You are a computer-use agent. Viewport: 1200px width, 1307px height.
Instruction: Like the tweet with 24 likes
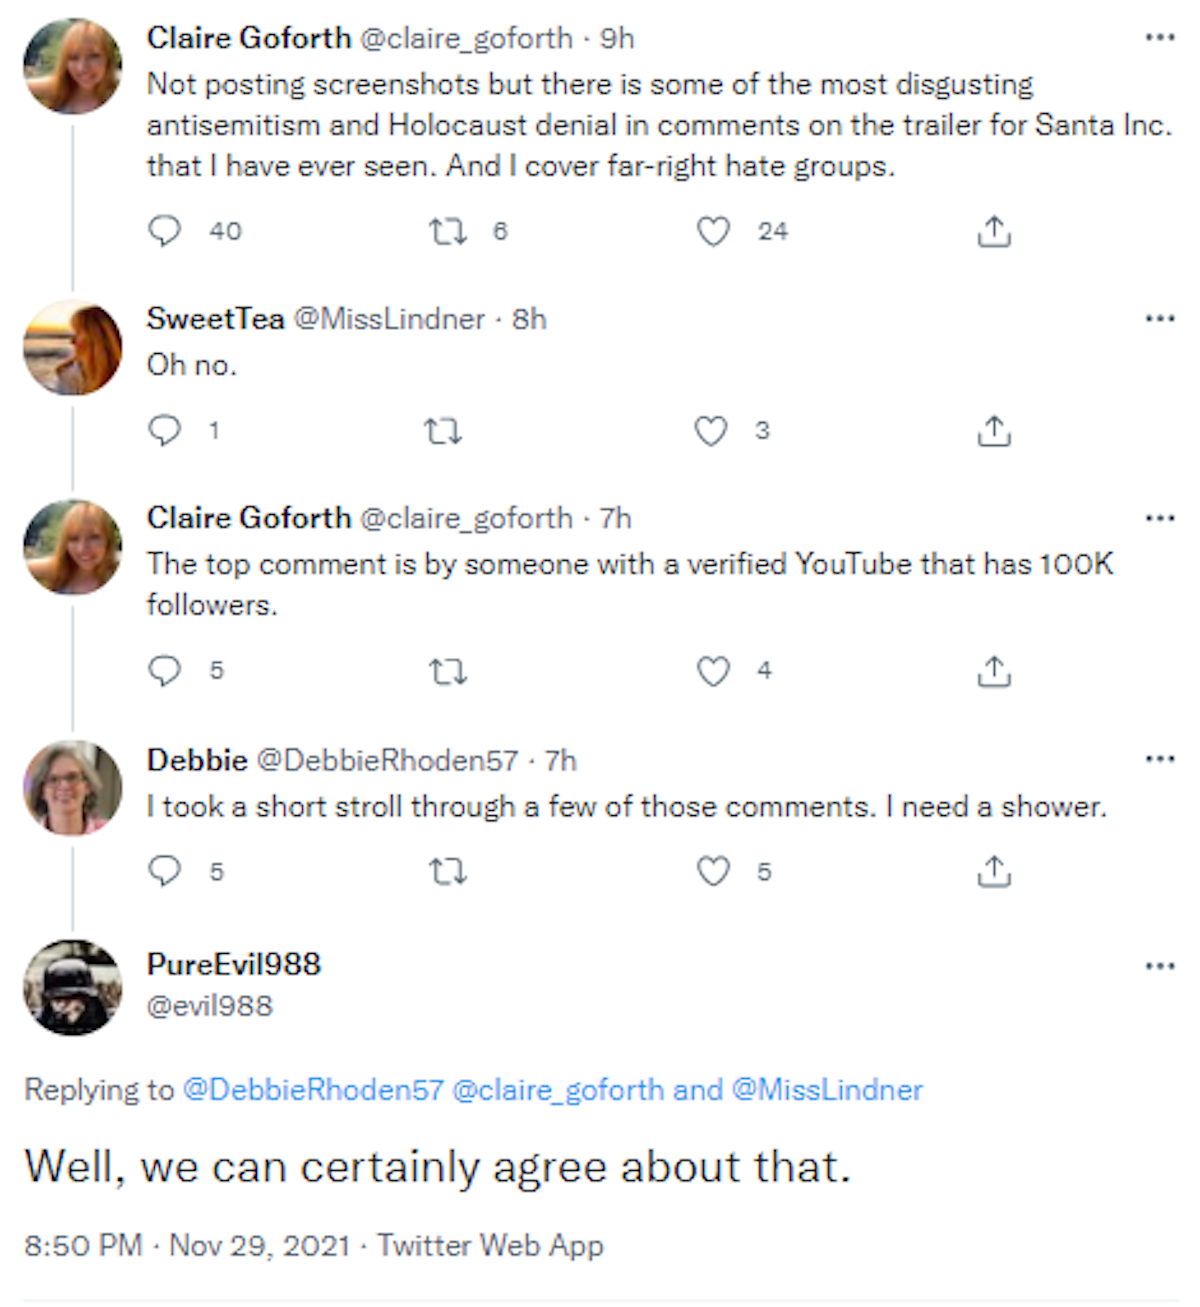(713, 232)
